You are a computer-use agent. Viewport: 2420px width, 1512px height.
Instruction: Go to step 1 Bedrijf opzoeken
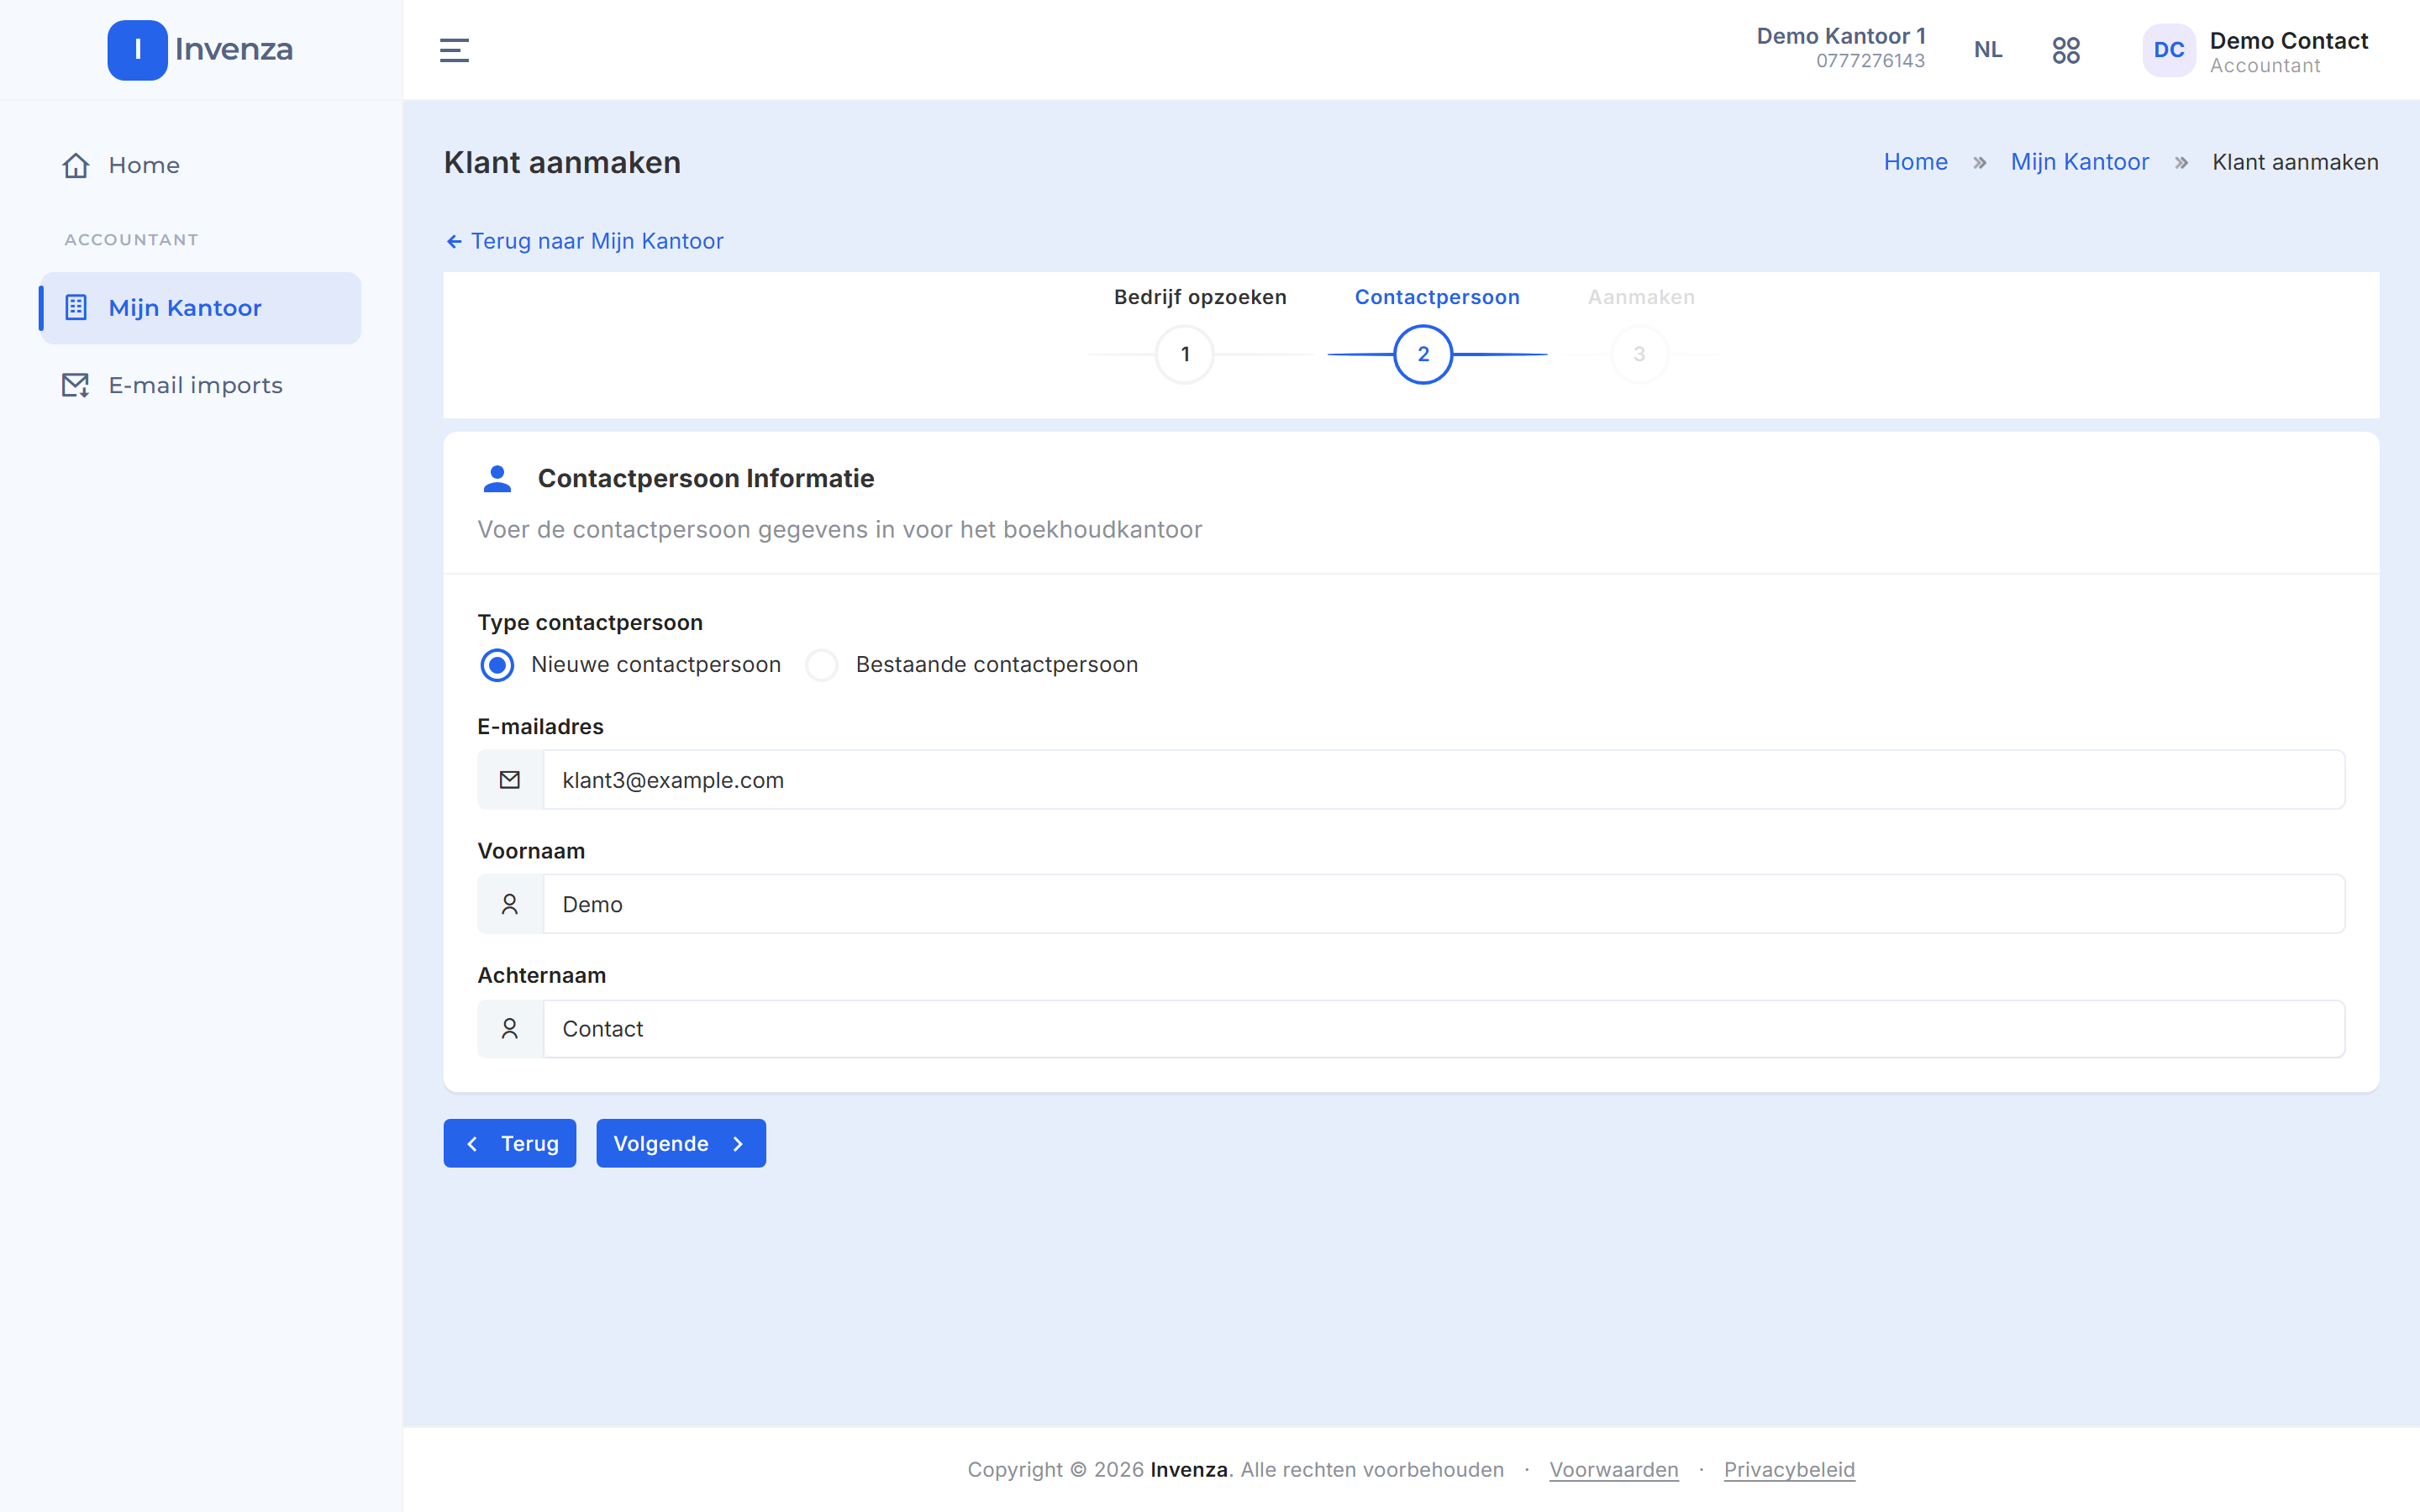pos(1185,354)
